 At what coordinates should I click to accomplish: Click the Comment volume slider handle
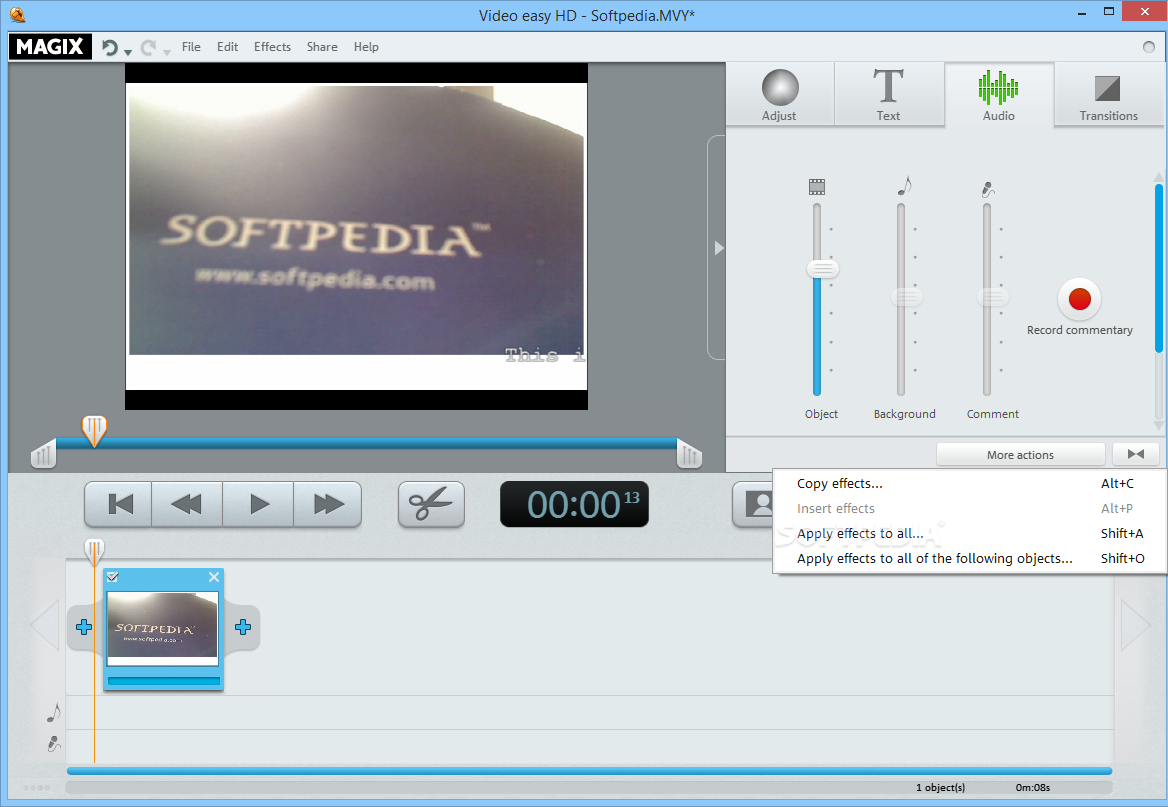point(992,297)
